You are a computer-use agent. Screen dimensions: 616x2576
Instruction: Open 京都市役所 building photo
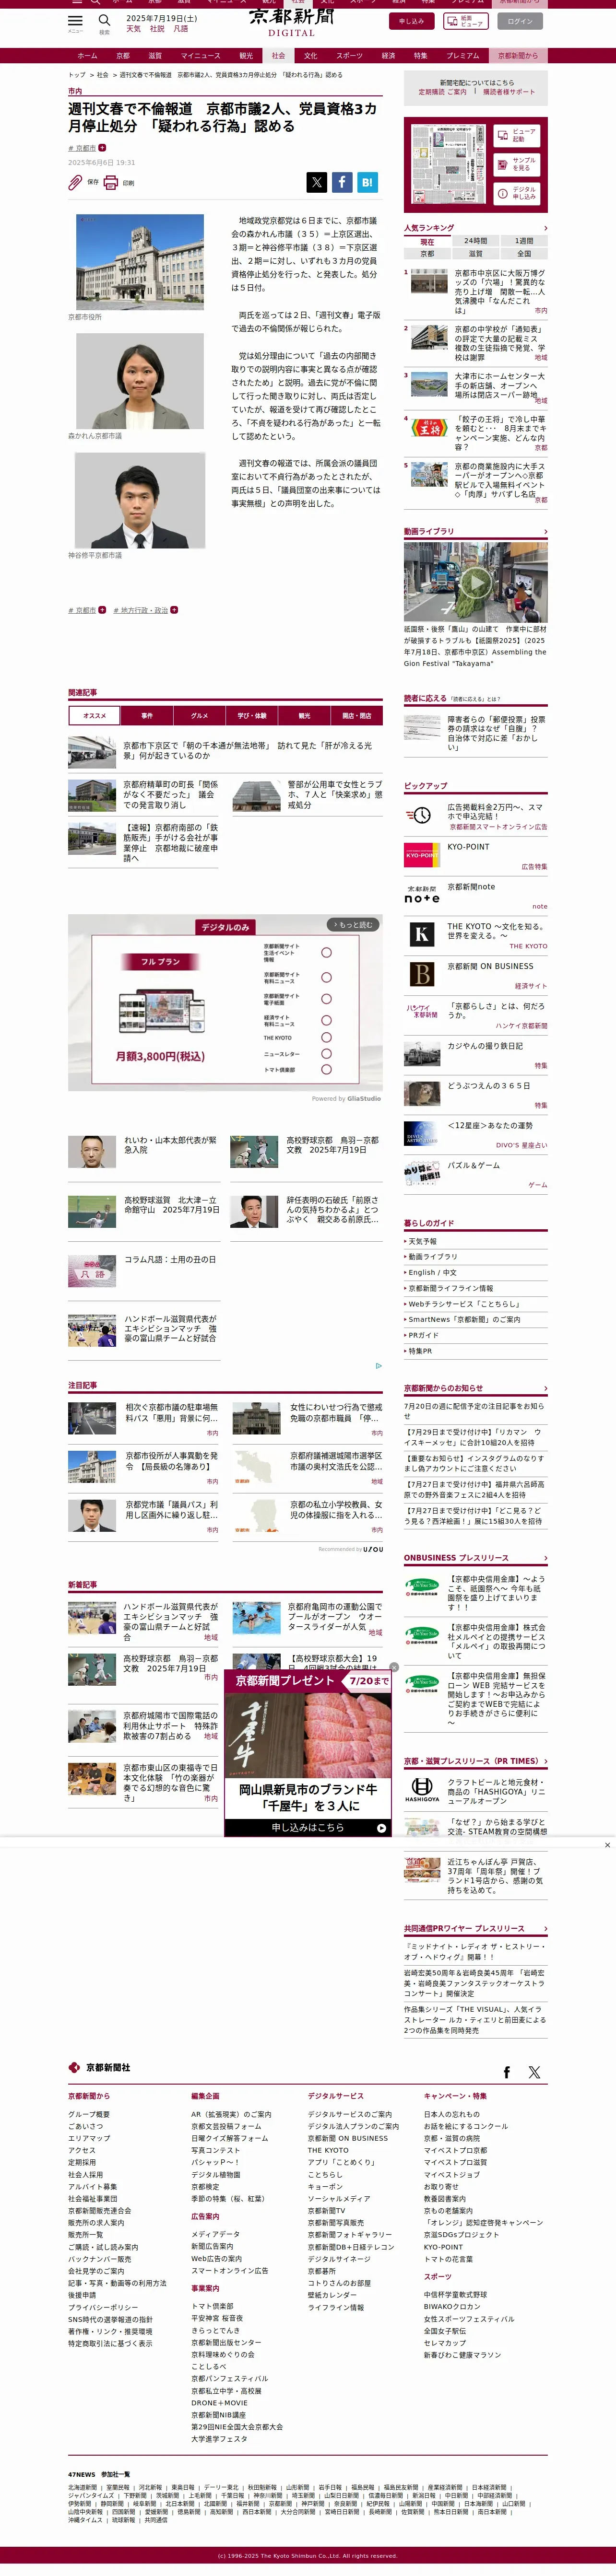tap(140, 262)
